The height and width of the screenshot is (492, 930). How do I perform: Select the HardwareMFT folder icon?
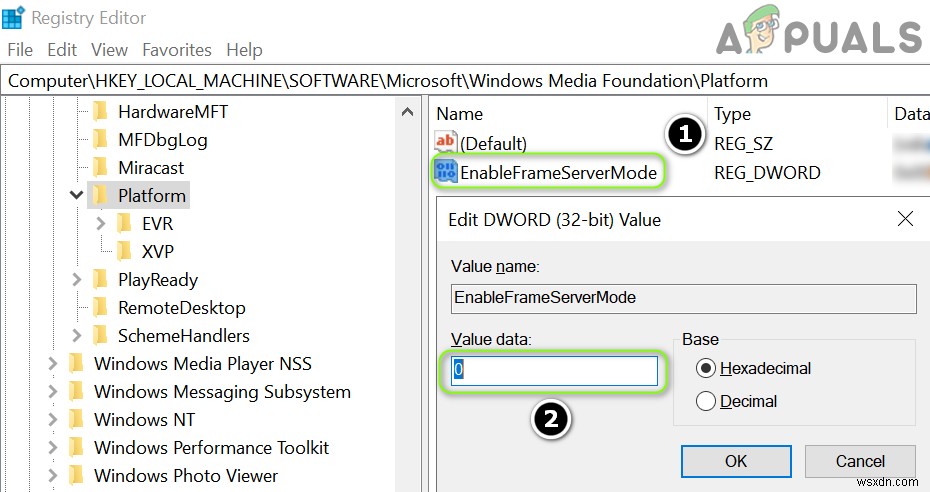100,111
